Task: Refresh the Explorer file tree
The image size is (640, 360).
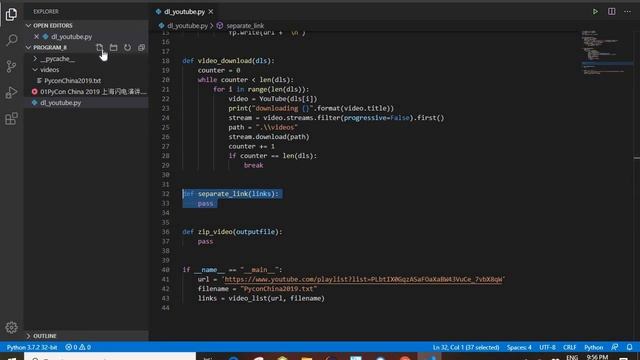Action: (x=127, y=47)
